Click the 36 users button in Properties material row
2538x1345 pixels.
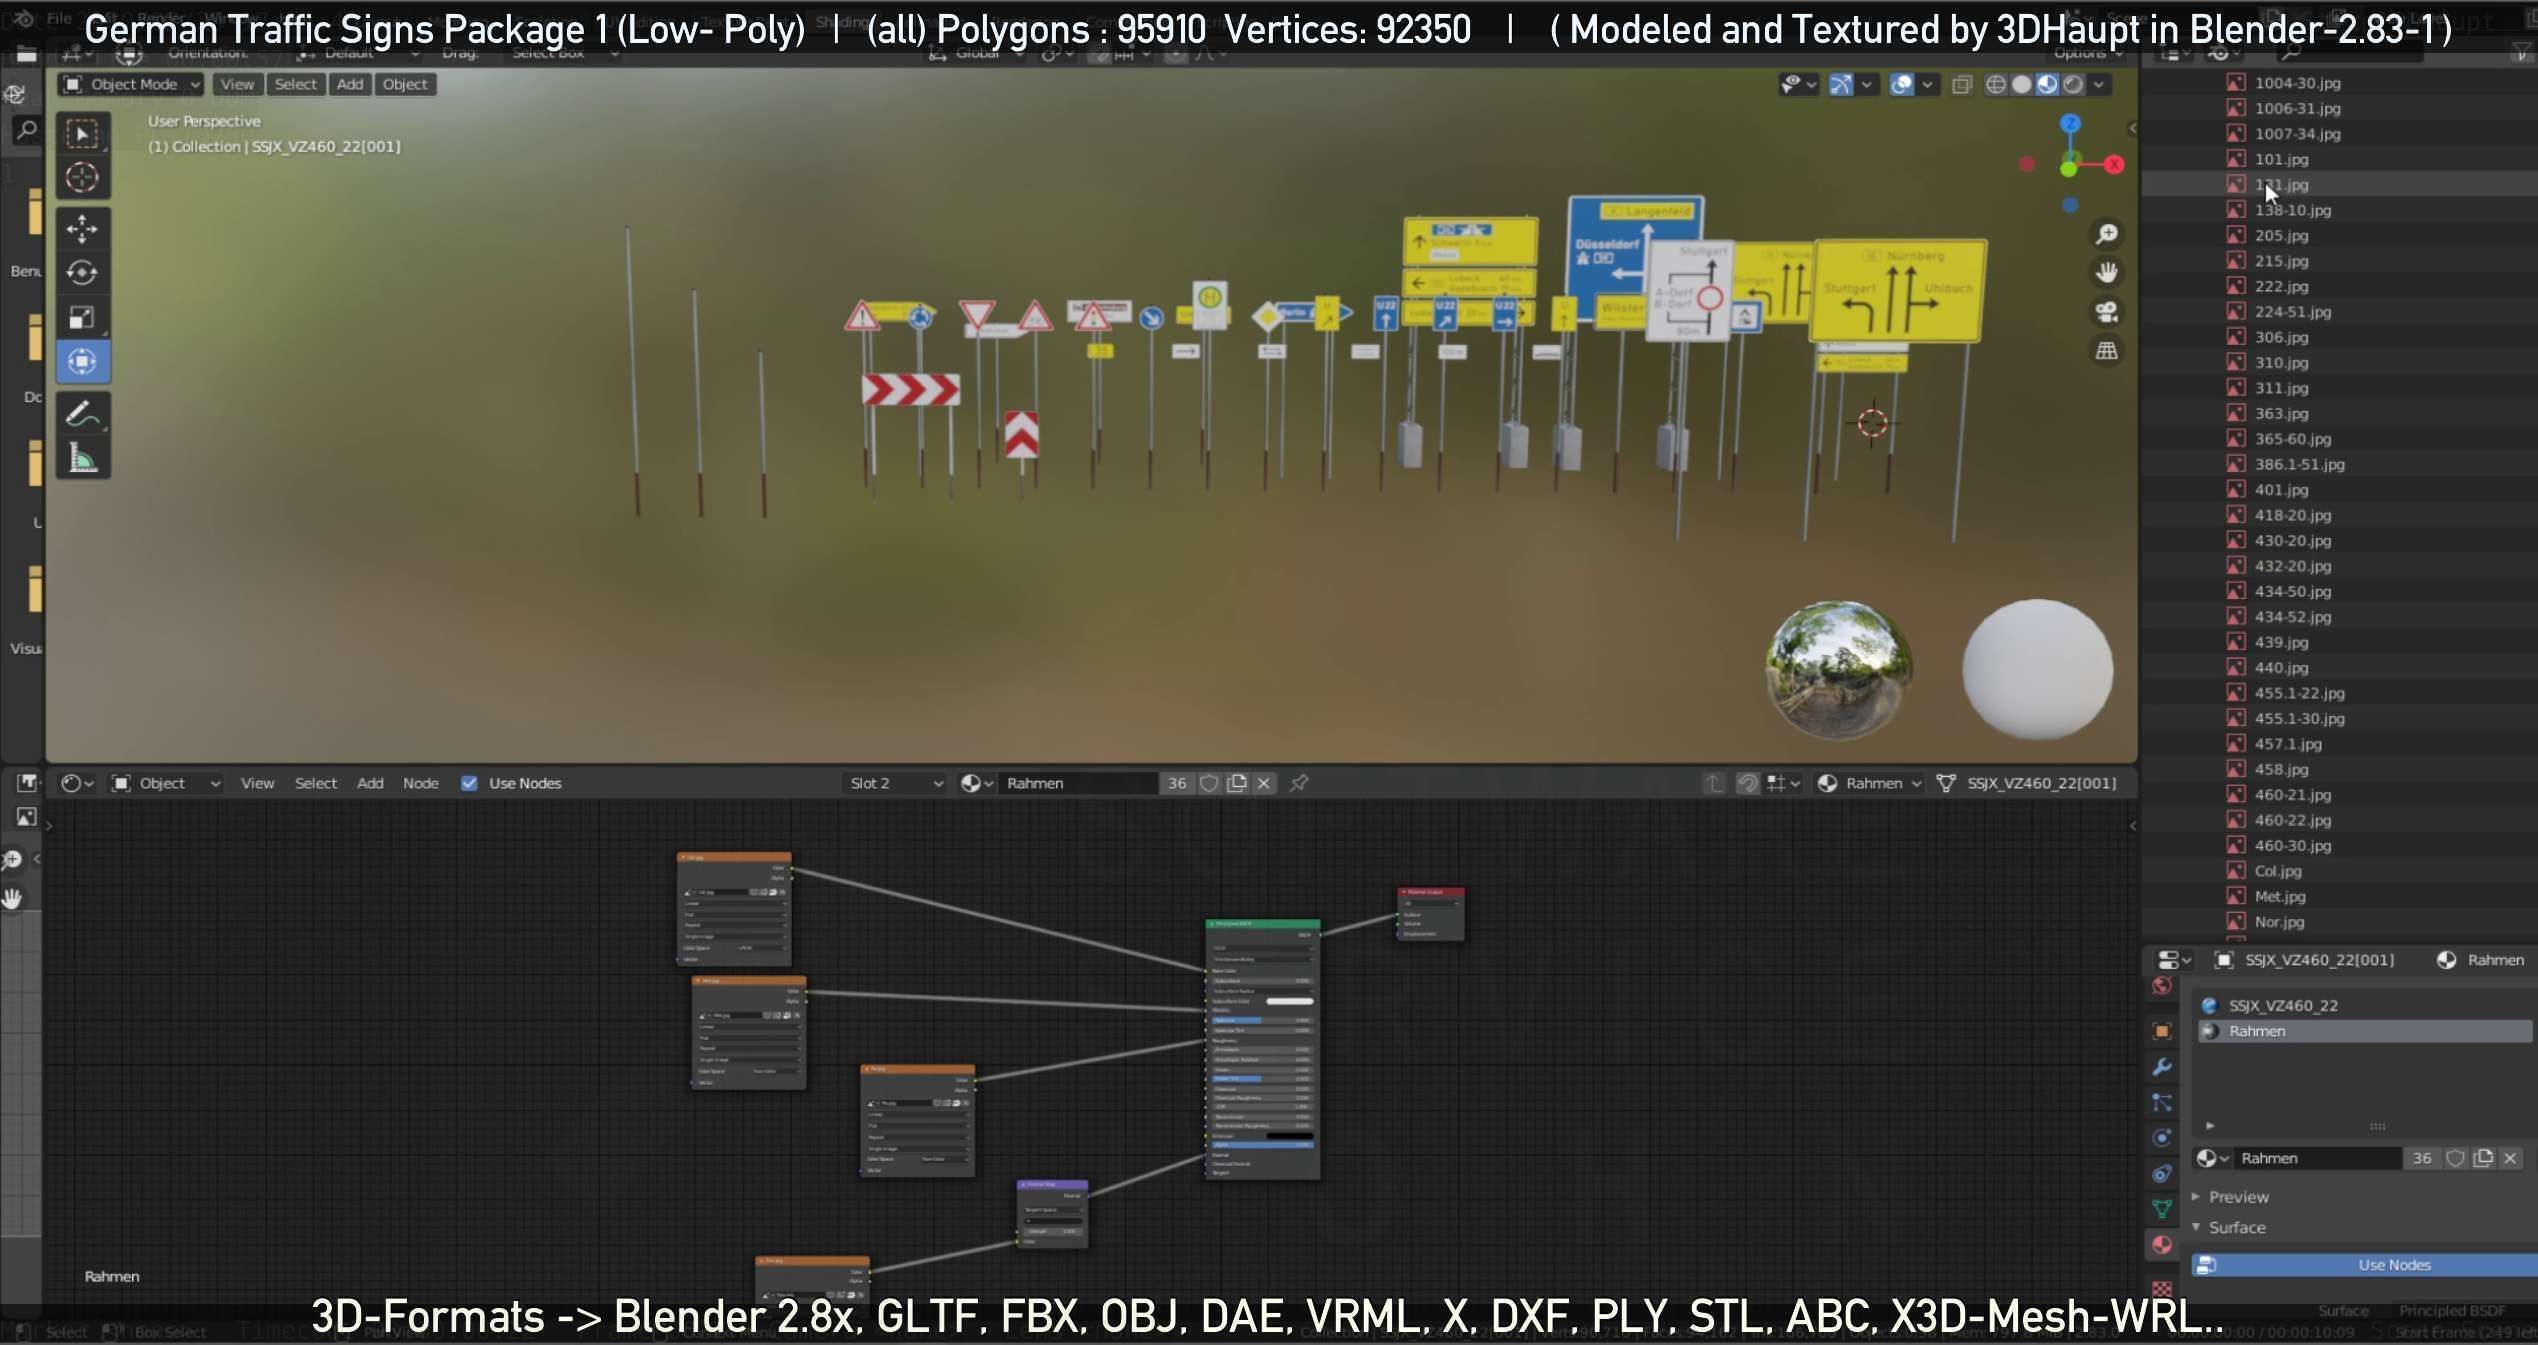pyautogui.click(x=2422, y=1158)
